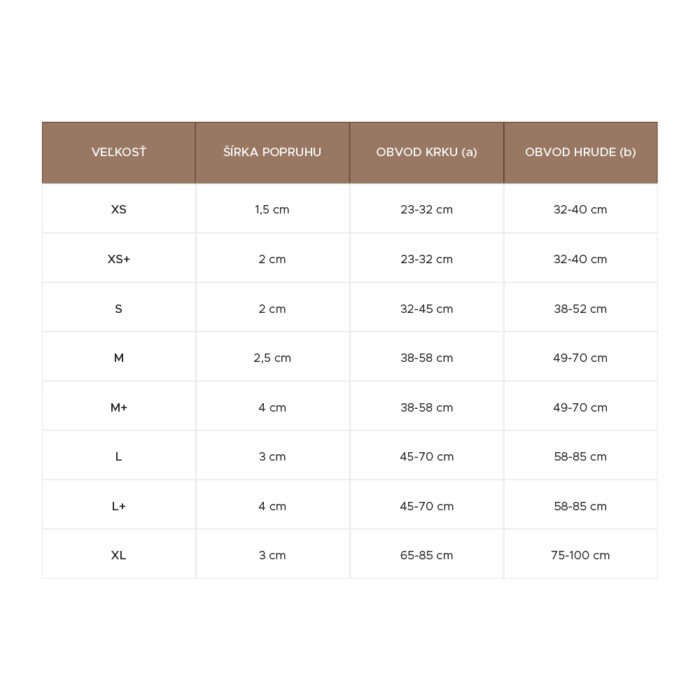Click the 32-45 cm neck circumference cell
The height and width of the screenshot is (700, 700).
point(426,309)
